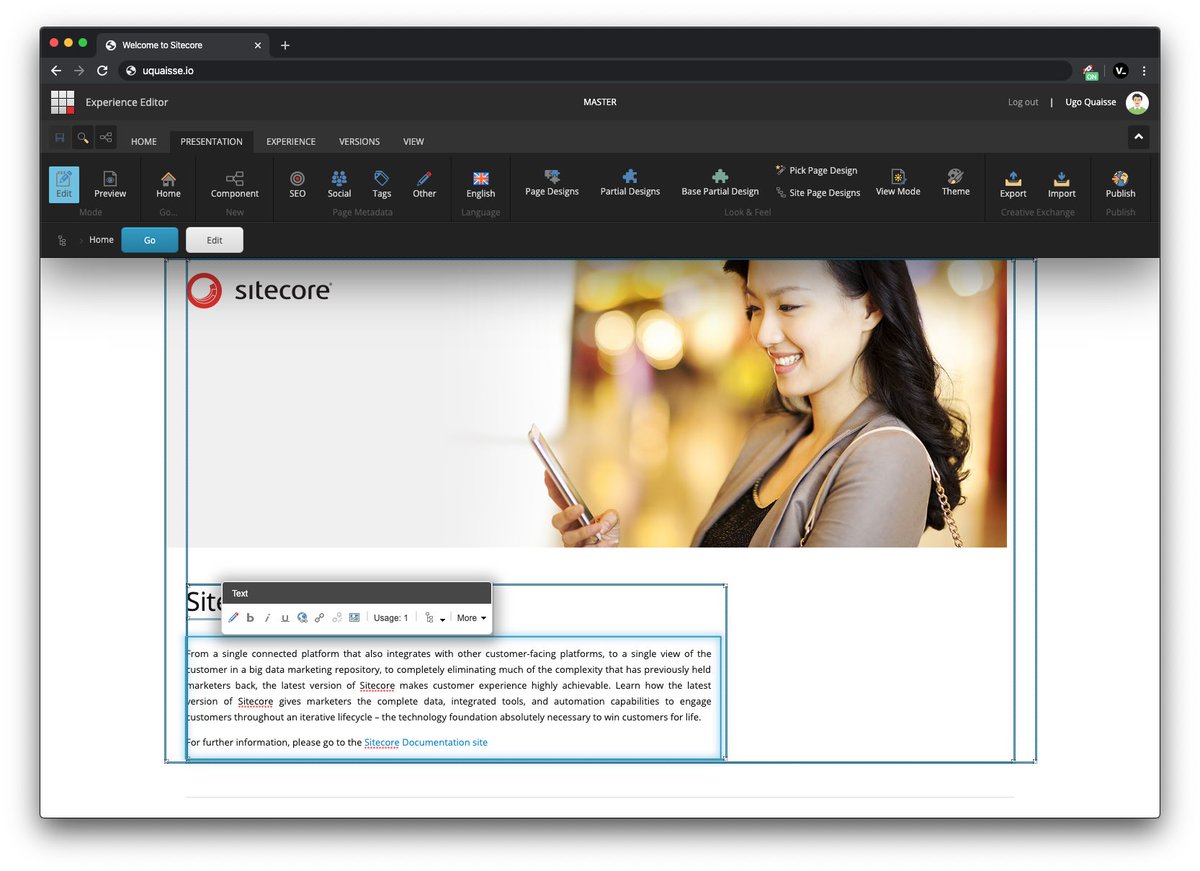This screenshot has height=871, width=1200.
Task: Click the breadcrumb tree icon
Action: click(62, 241)
